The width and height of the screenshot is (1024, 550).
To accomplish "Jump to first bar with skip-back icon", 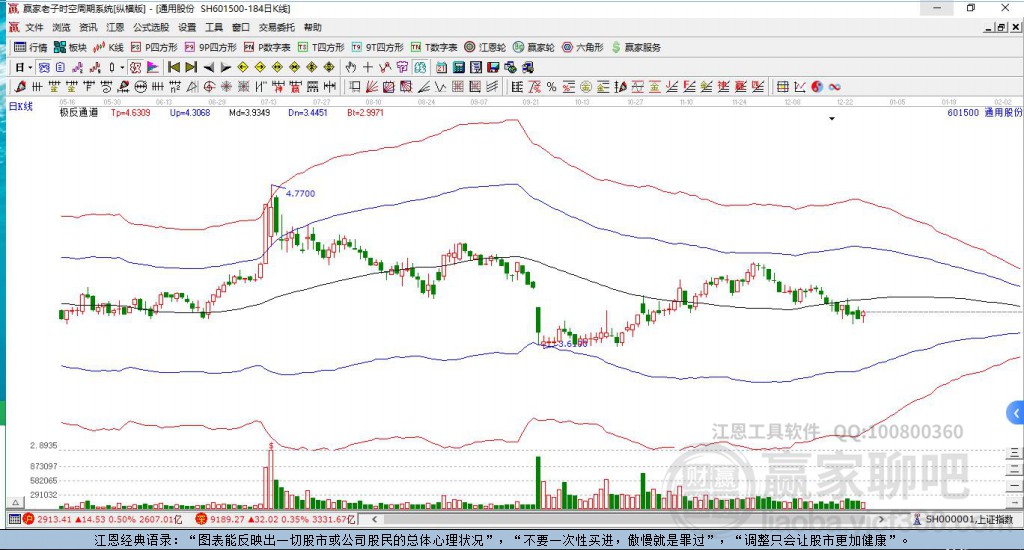I will point(174,67).
